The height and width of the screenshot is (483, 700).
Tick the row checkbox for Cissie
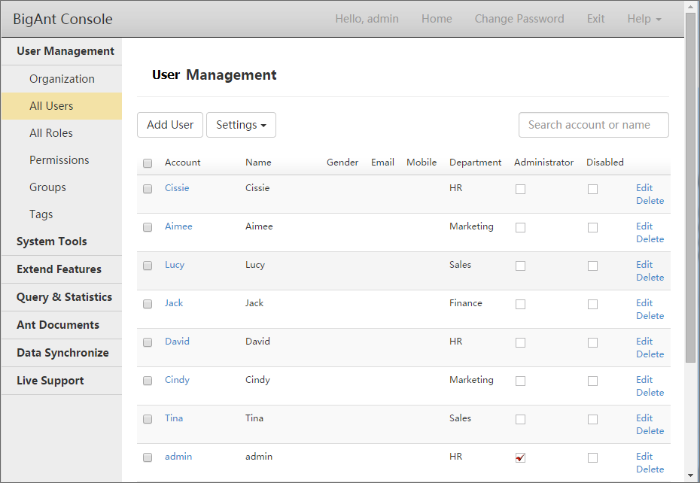pyautogui.click(x=148, y=188)
